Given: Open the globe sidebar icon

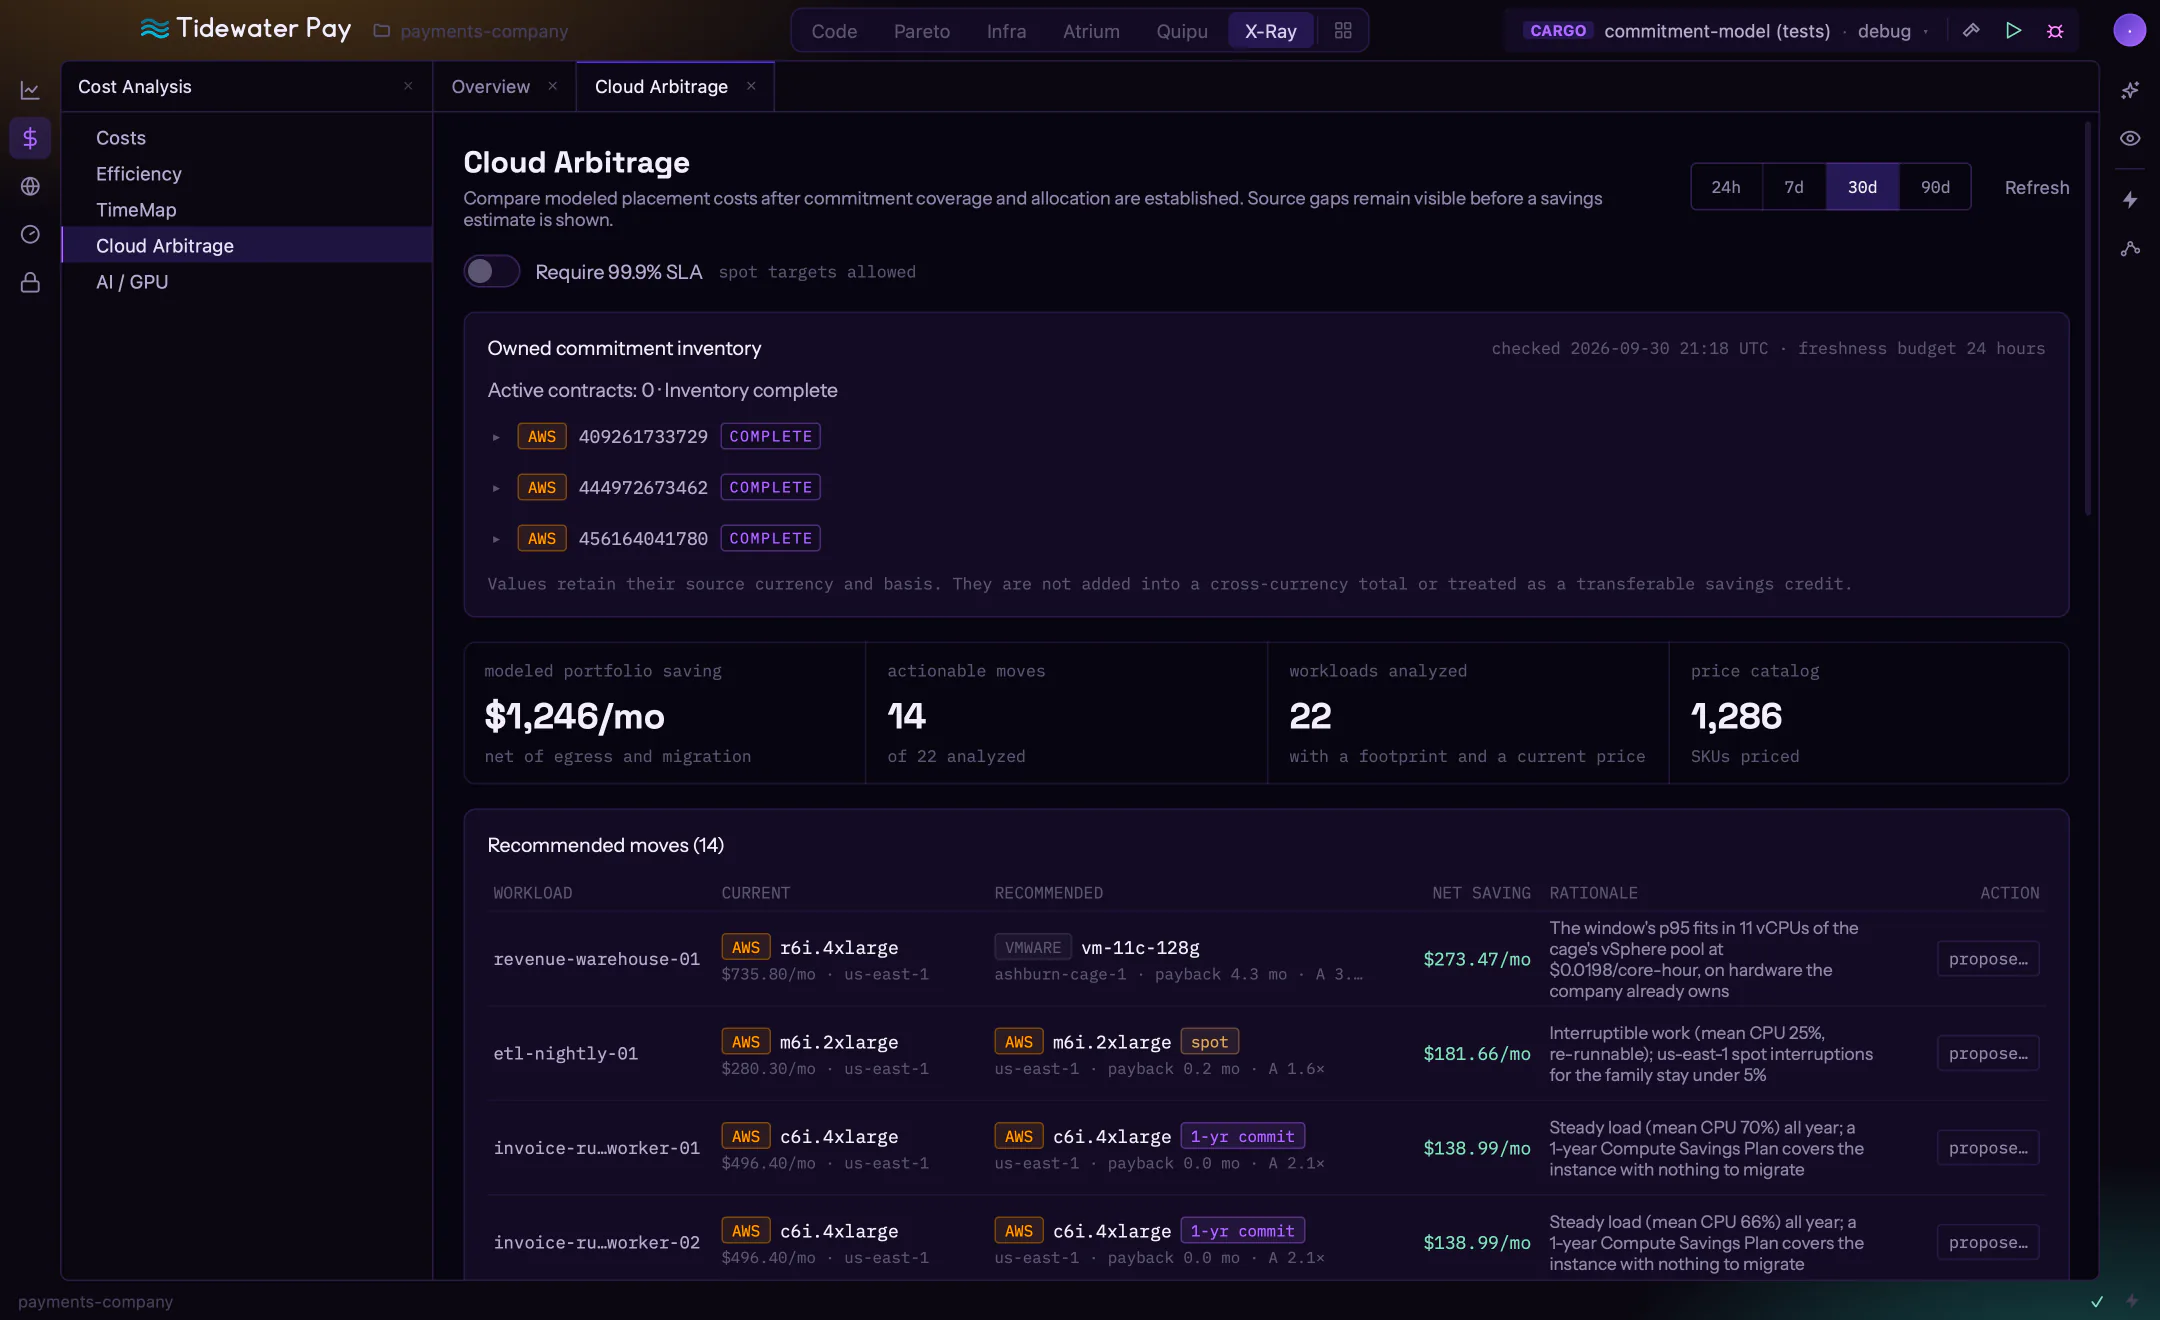Looking at the screenshot, I should pyautogui.click(x=30, y=186).
